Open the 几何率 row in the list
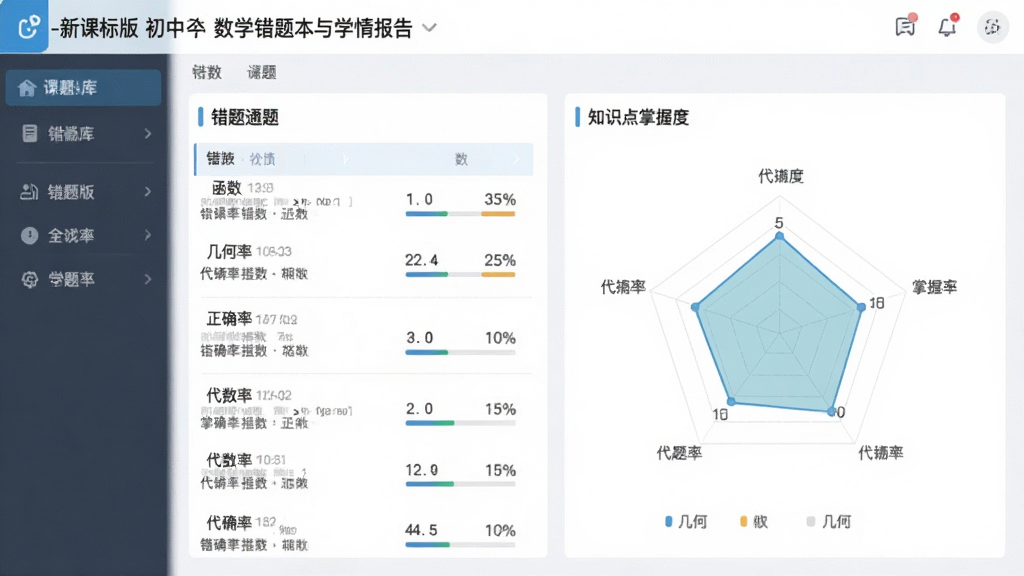This screenshot has width=1024, height=576. [364, 262]
